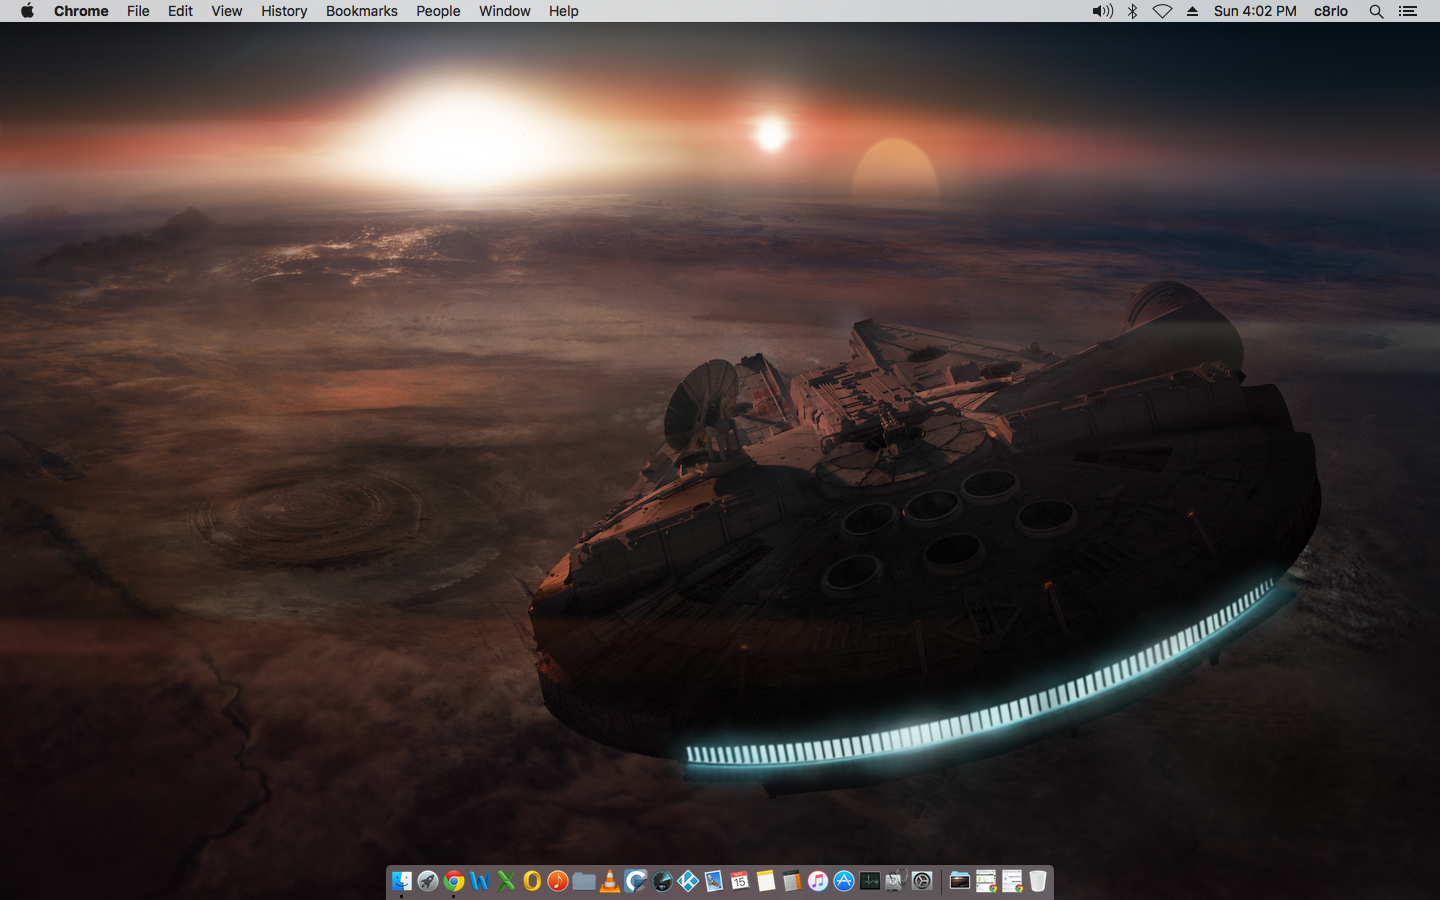The height and width of the screenshot is (900, 1440).
Task: Open Finder from the dock
Action: point(401,881)
